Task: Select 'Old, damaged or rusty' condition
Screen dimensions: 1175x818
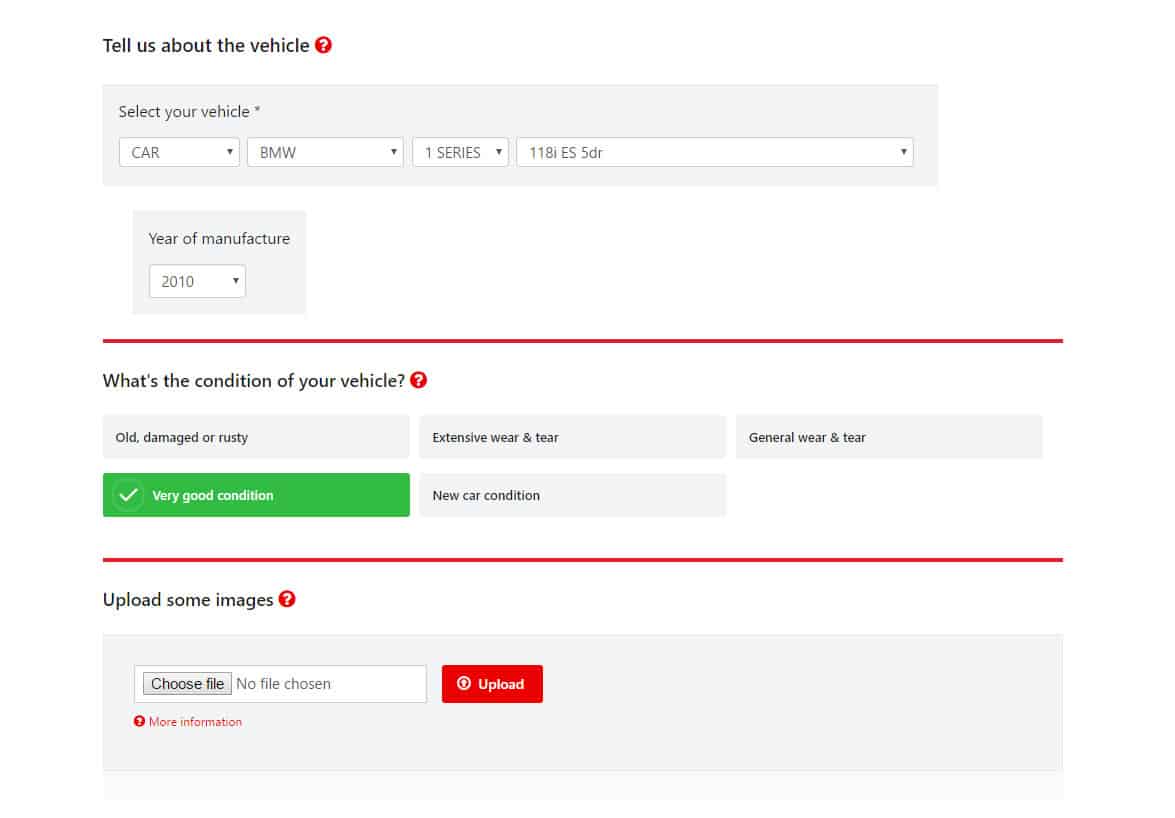Action: 256,437
